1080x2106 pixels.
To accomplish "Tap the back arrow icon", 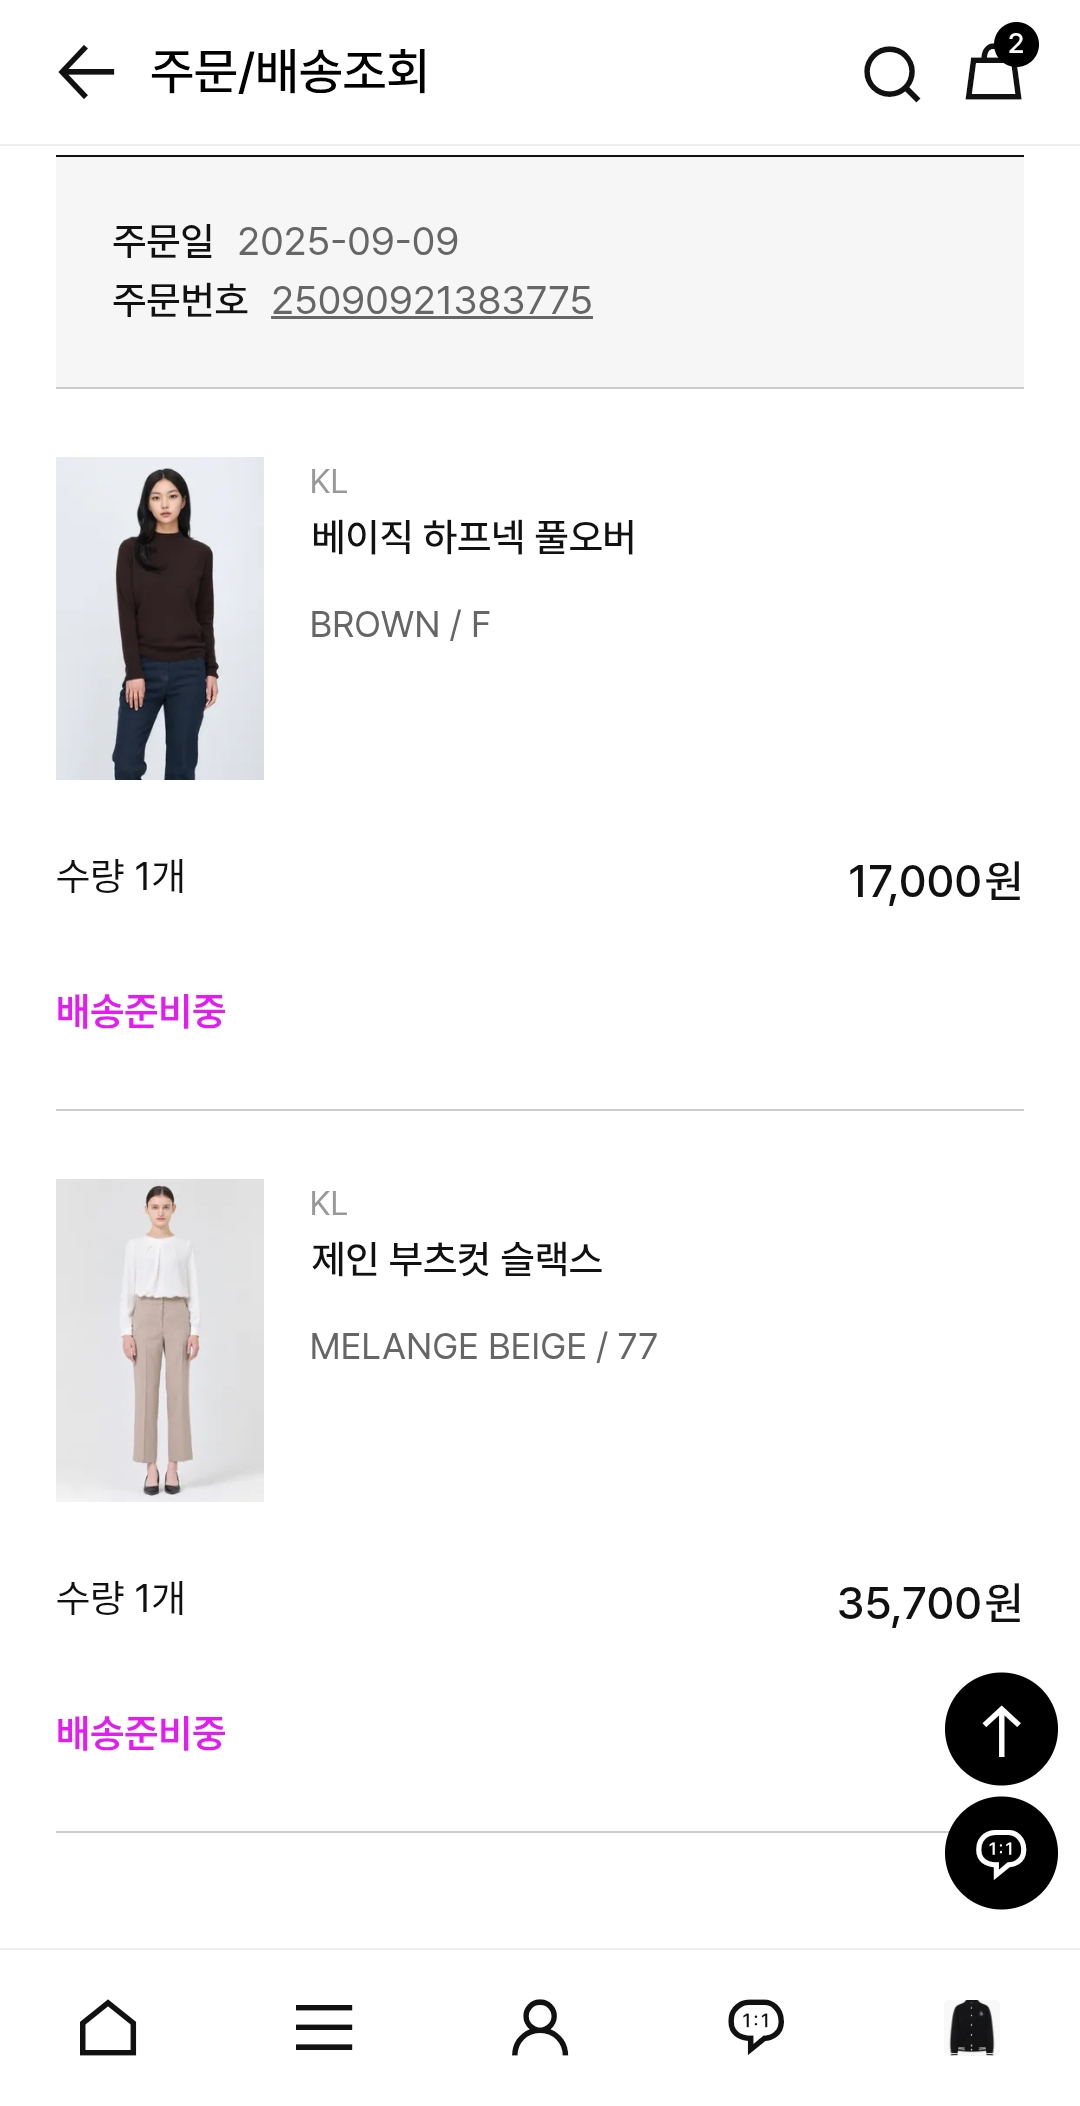I will pos(86,72).
